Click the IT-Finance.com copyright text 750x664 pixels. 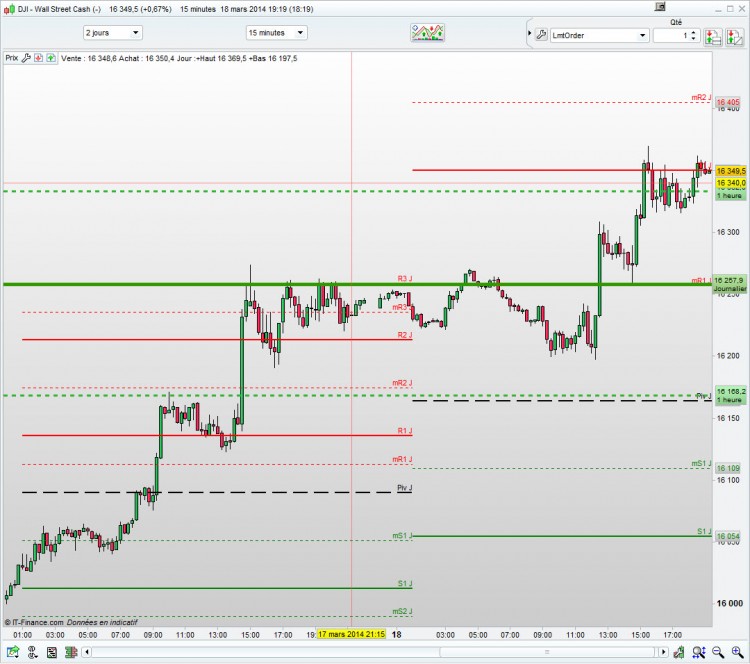click(34, 622)
